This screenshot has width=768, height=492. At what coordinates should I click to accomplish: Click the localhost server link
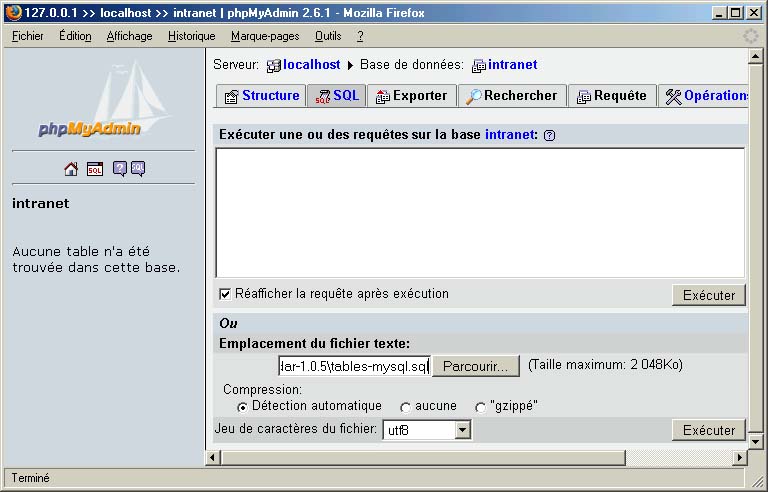click(312, 65)
